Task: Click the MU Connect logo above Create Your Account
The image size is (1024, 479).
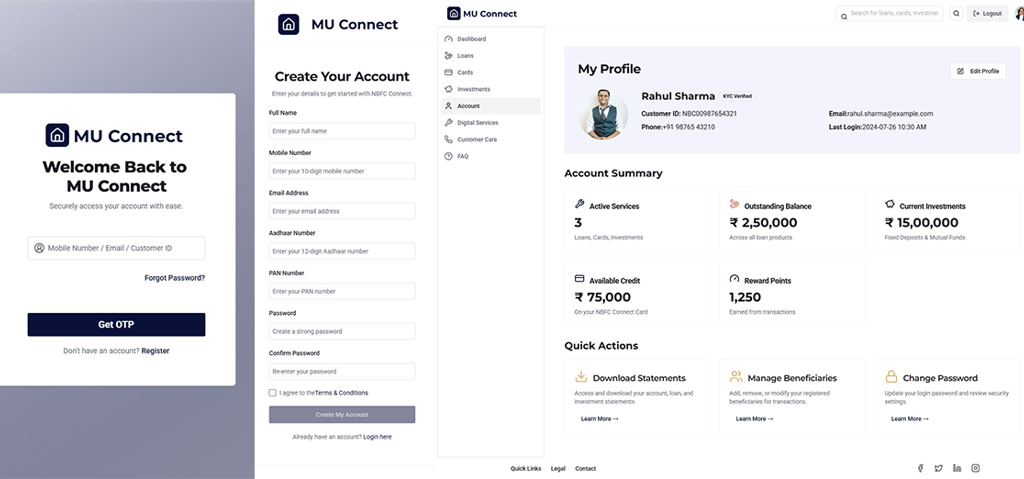Action: (289, 25)
